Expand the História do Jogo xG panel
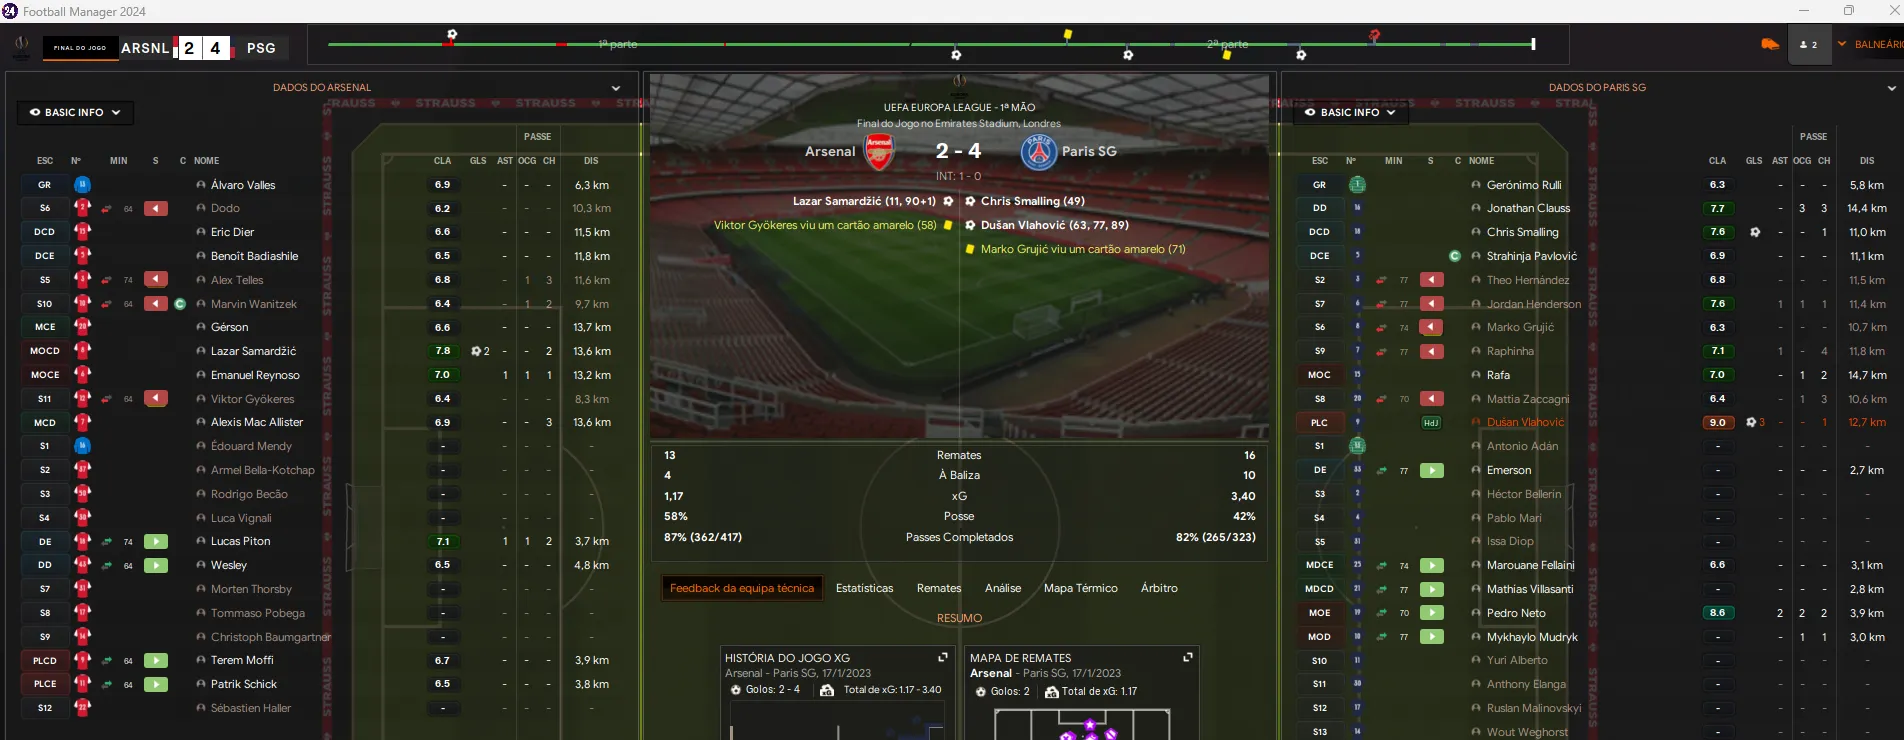This screenshot has height=740, width=1904. tap(942, 658)
